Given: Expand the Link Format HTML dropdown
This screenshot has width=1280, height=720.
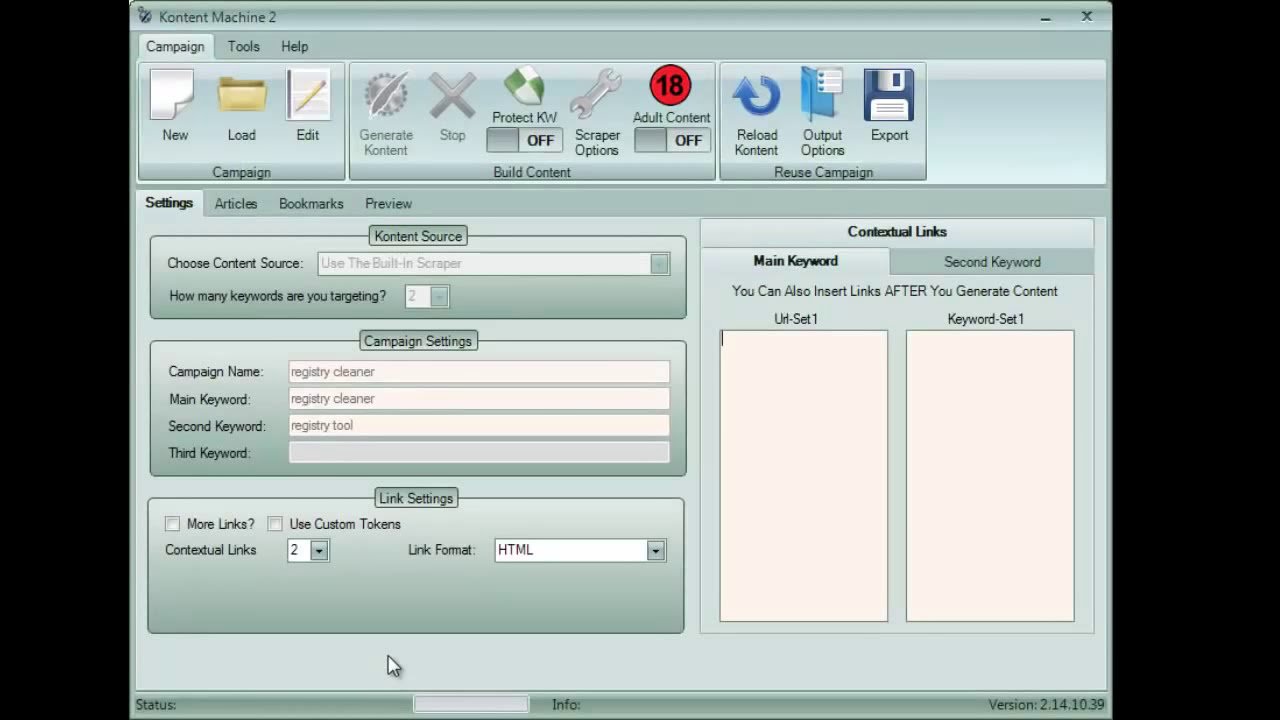Looking at the screenshot, I should pyautogui.click(x=656, y=550).
